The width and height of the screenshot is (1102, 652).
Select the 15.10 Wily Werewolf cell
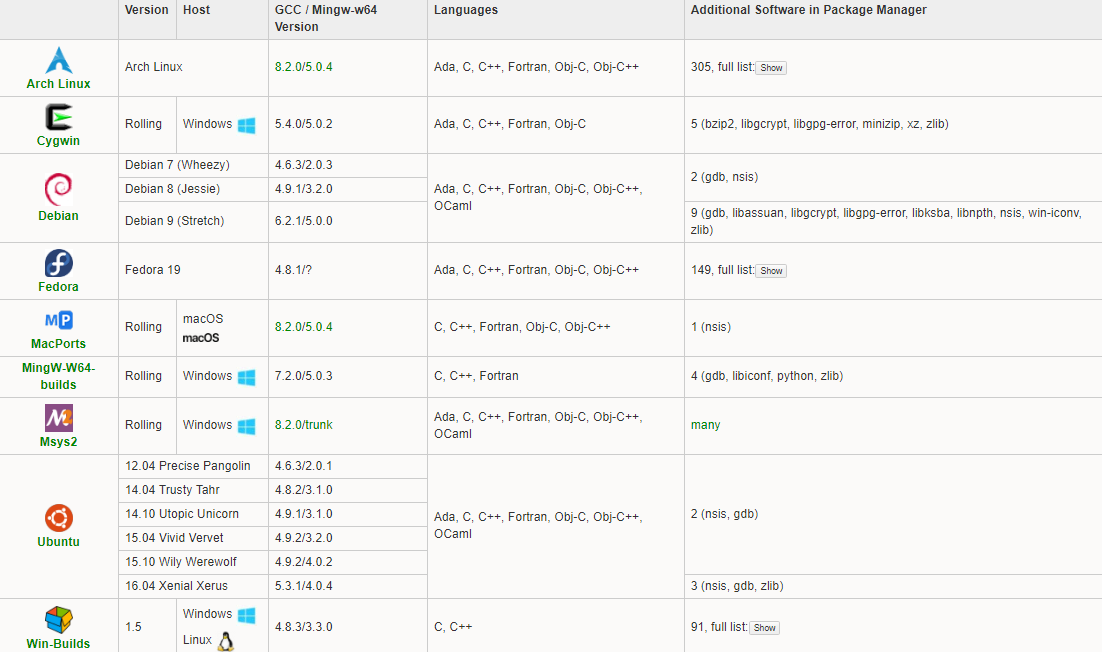coord(193,562)
